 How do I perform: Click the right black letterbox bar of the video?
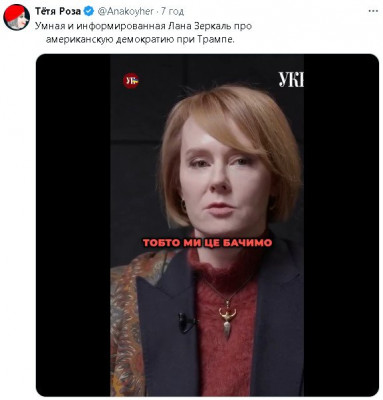point(341,225)
